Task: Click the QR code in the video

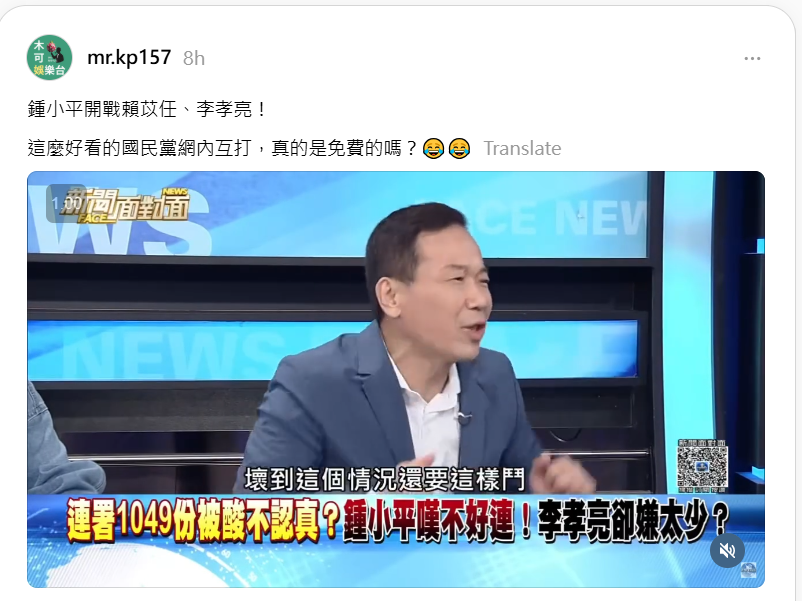Action: click(x=702, y=465)
